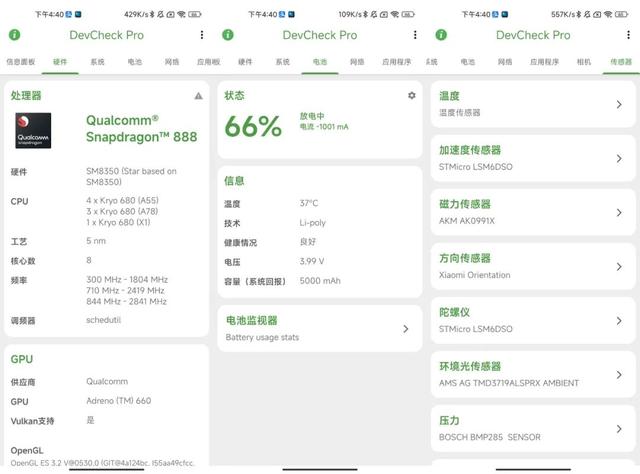Tap the Battery usage stats subtitle
The image size is (640, 474).
click(262, 338)
